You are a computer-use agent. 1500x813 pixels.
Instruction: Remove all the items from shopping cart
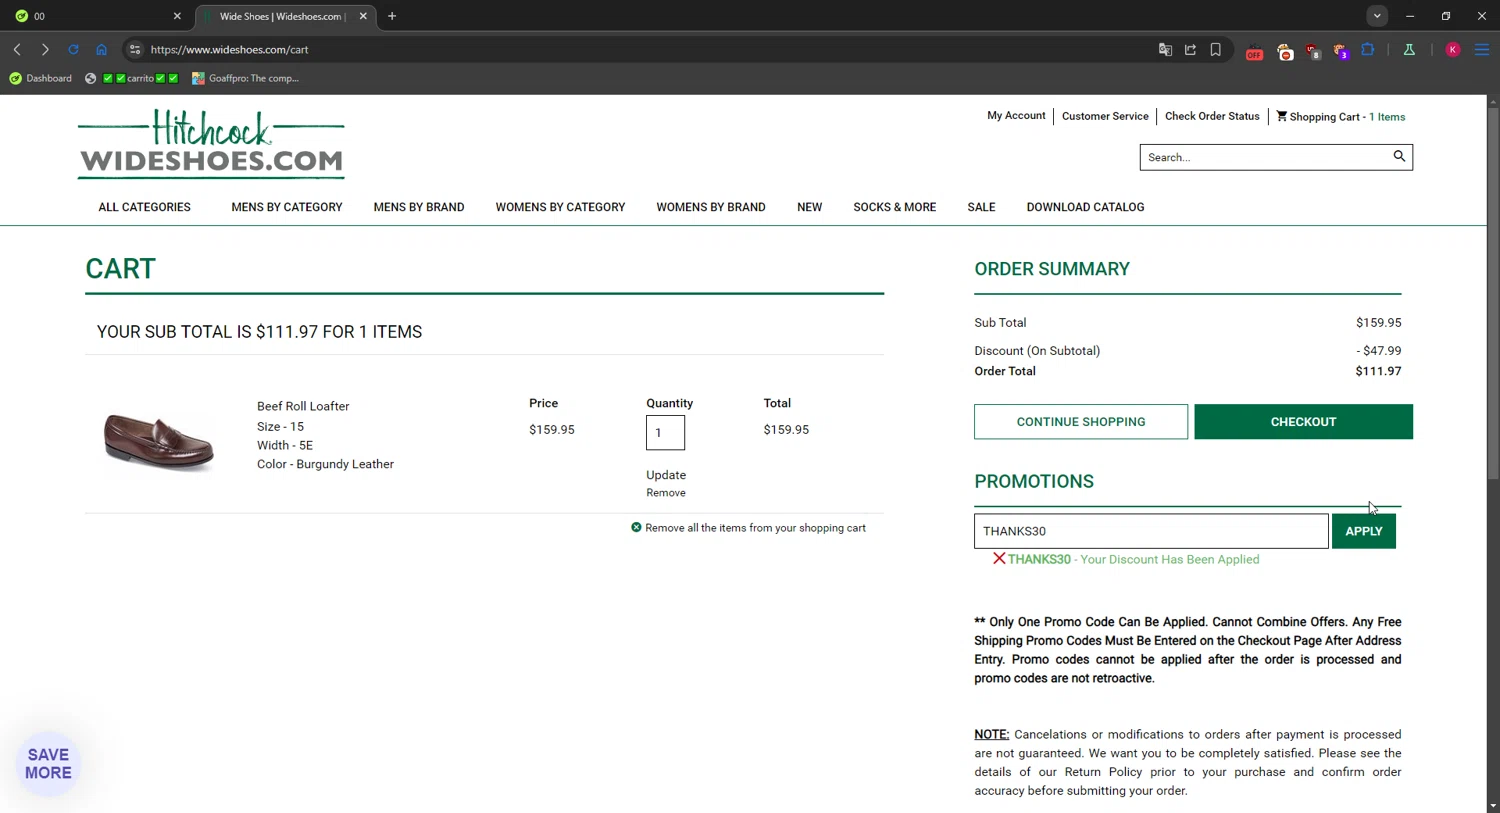coord(748,528)
